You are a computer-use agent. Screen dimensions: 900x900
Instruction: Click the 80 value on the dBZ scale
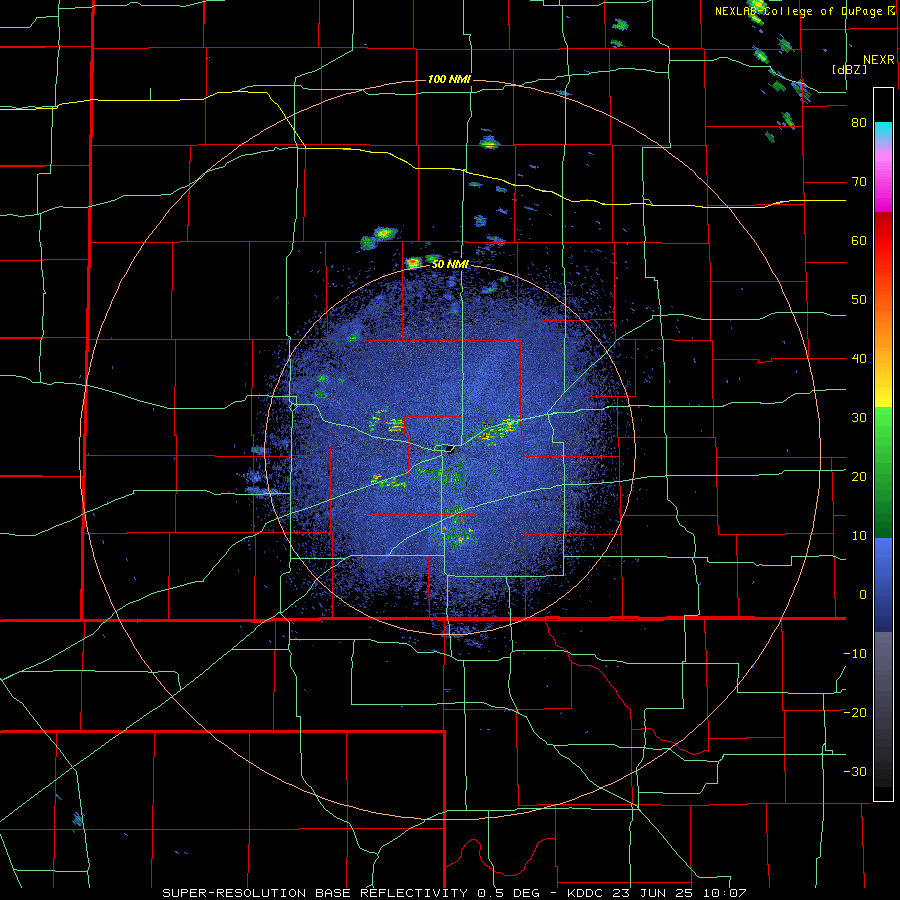pos(859,123)
